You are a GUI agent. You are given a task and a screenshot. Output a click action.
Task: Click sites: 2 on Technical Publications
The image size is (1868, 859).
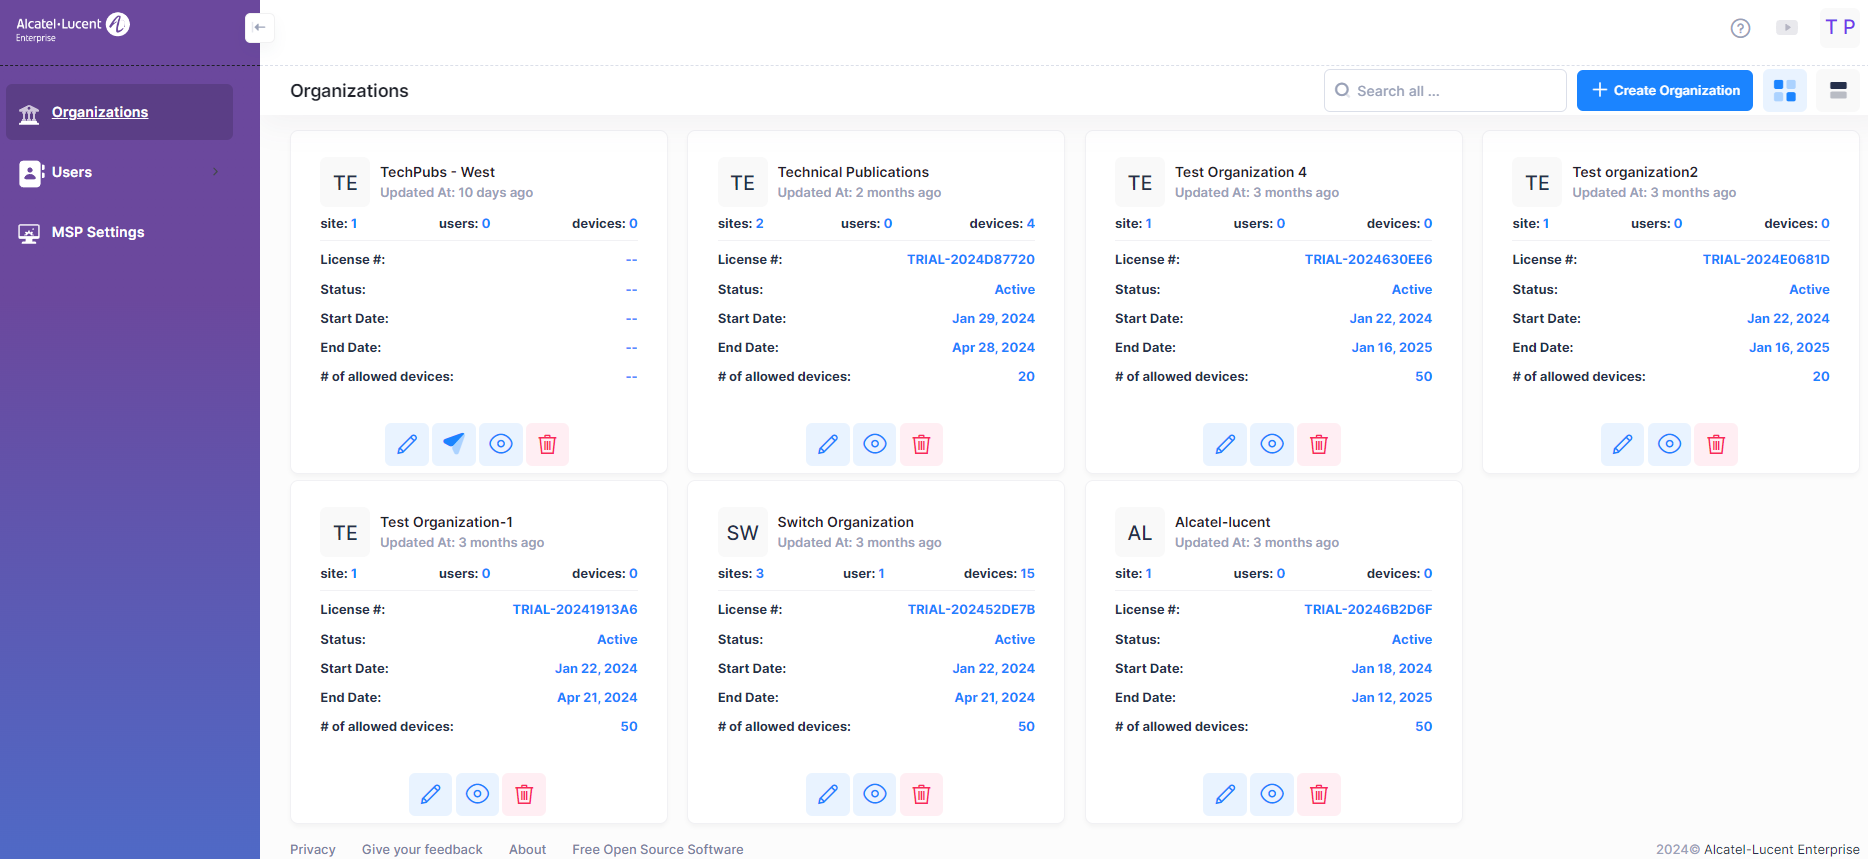pos(741,223)
